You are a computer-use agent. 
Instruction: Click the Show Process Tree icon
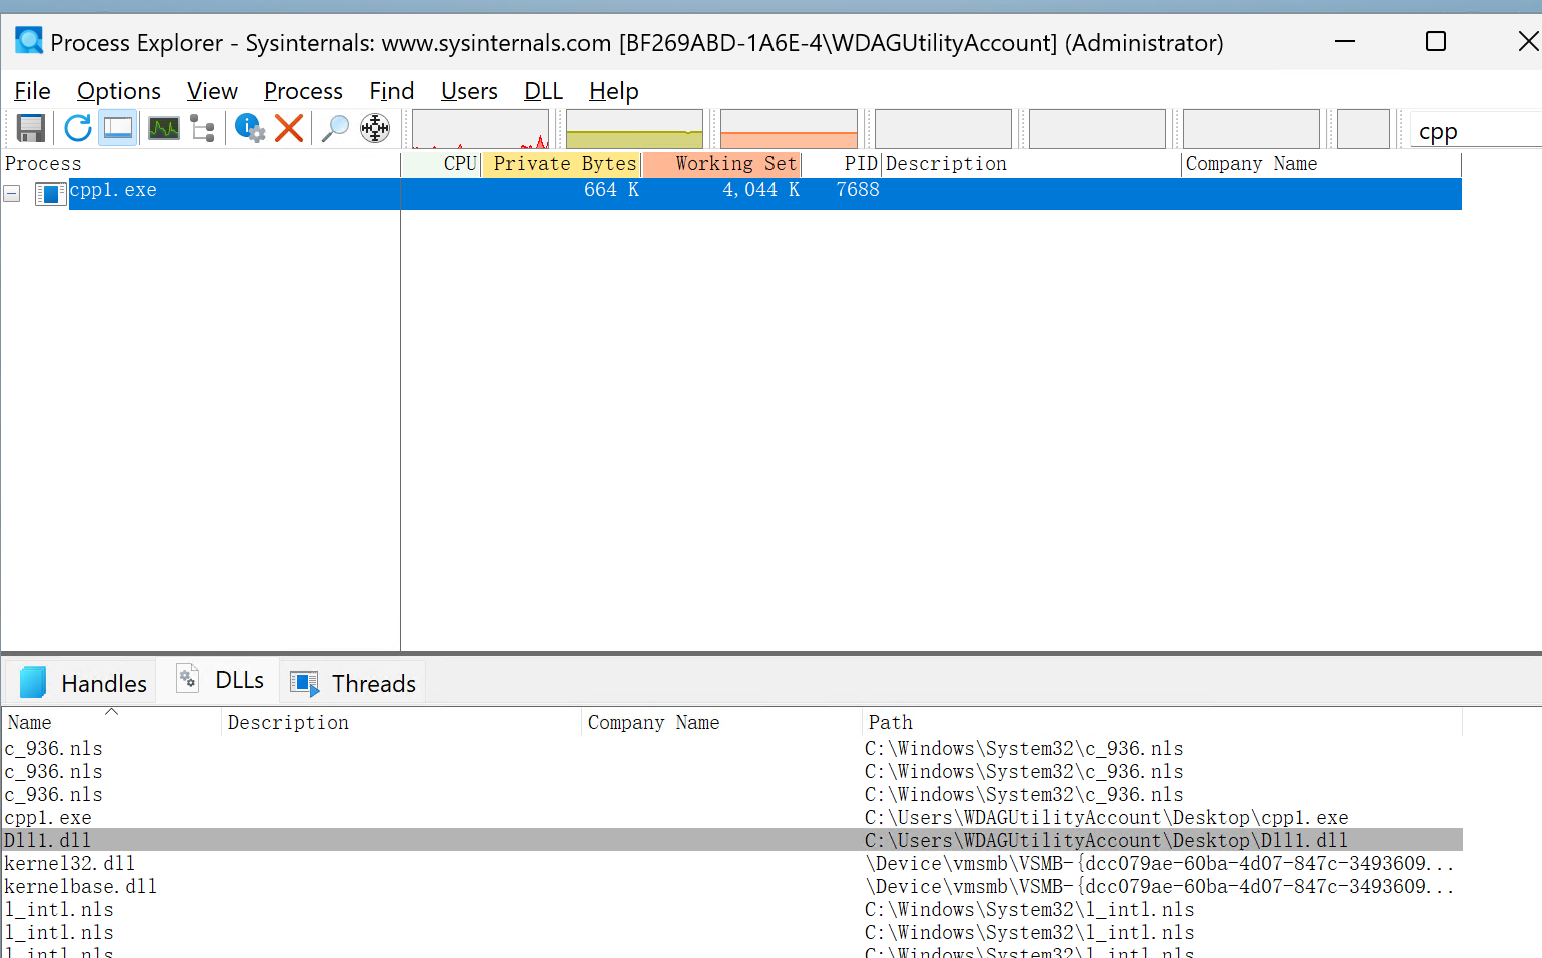click(x=203, y=128)
